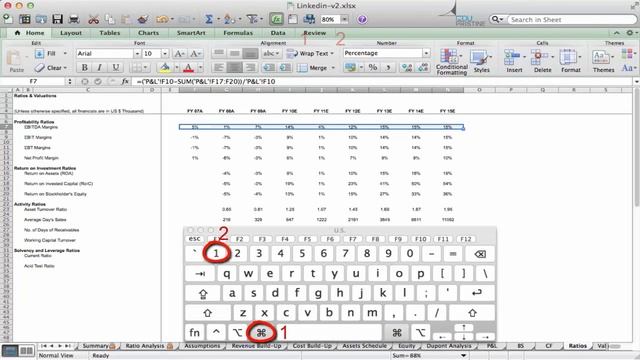Viewport: 640px width, 360px height.
Task: Open the font size 10 dropdown
Action: coord(164,53)
